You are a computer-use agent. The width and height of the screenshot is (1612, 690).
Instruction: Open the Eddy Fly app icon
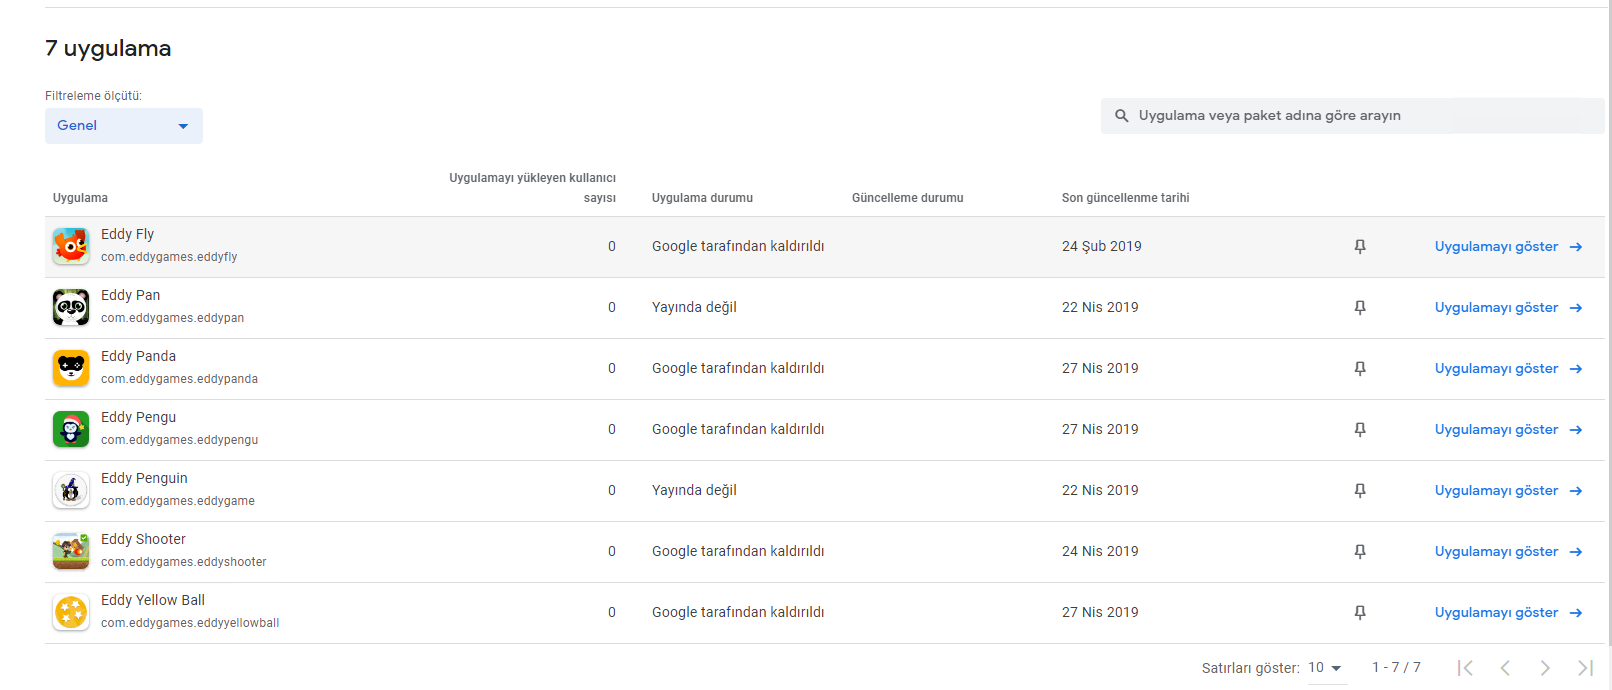[x=71, y=246]
